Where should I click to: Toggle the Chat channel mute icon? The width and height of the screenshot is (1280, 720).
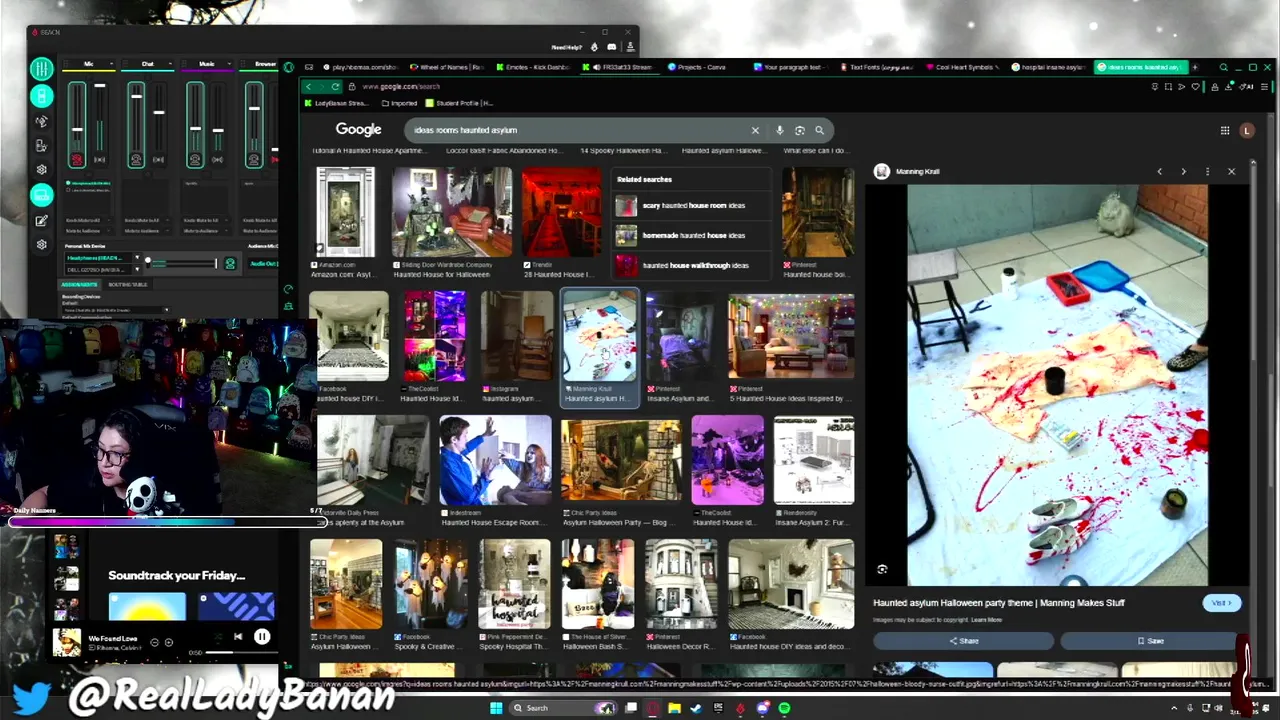point(136,159)
